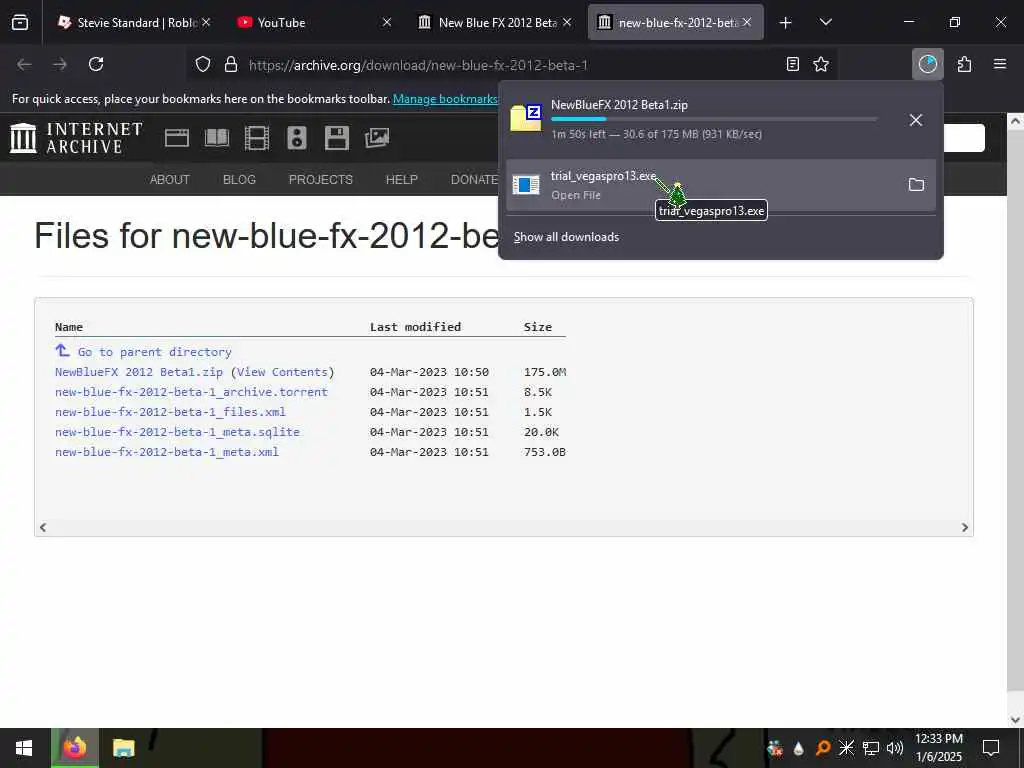The height and width of the screenshot is (768, 1024).
Task: Open the Audio speaker icon
Action: (296, 138)
